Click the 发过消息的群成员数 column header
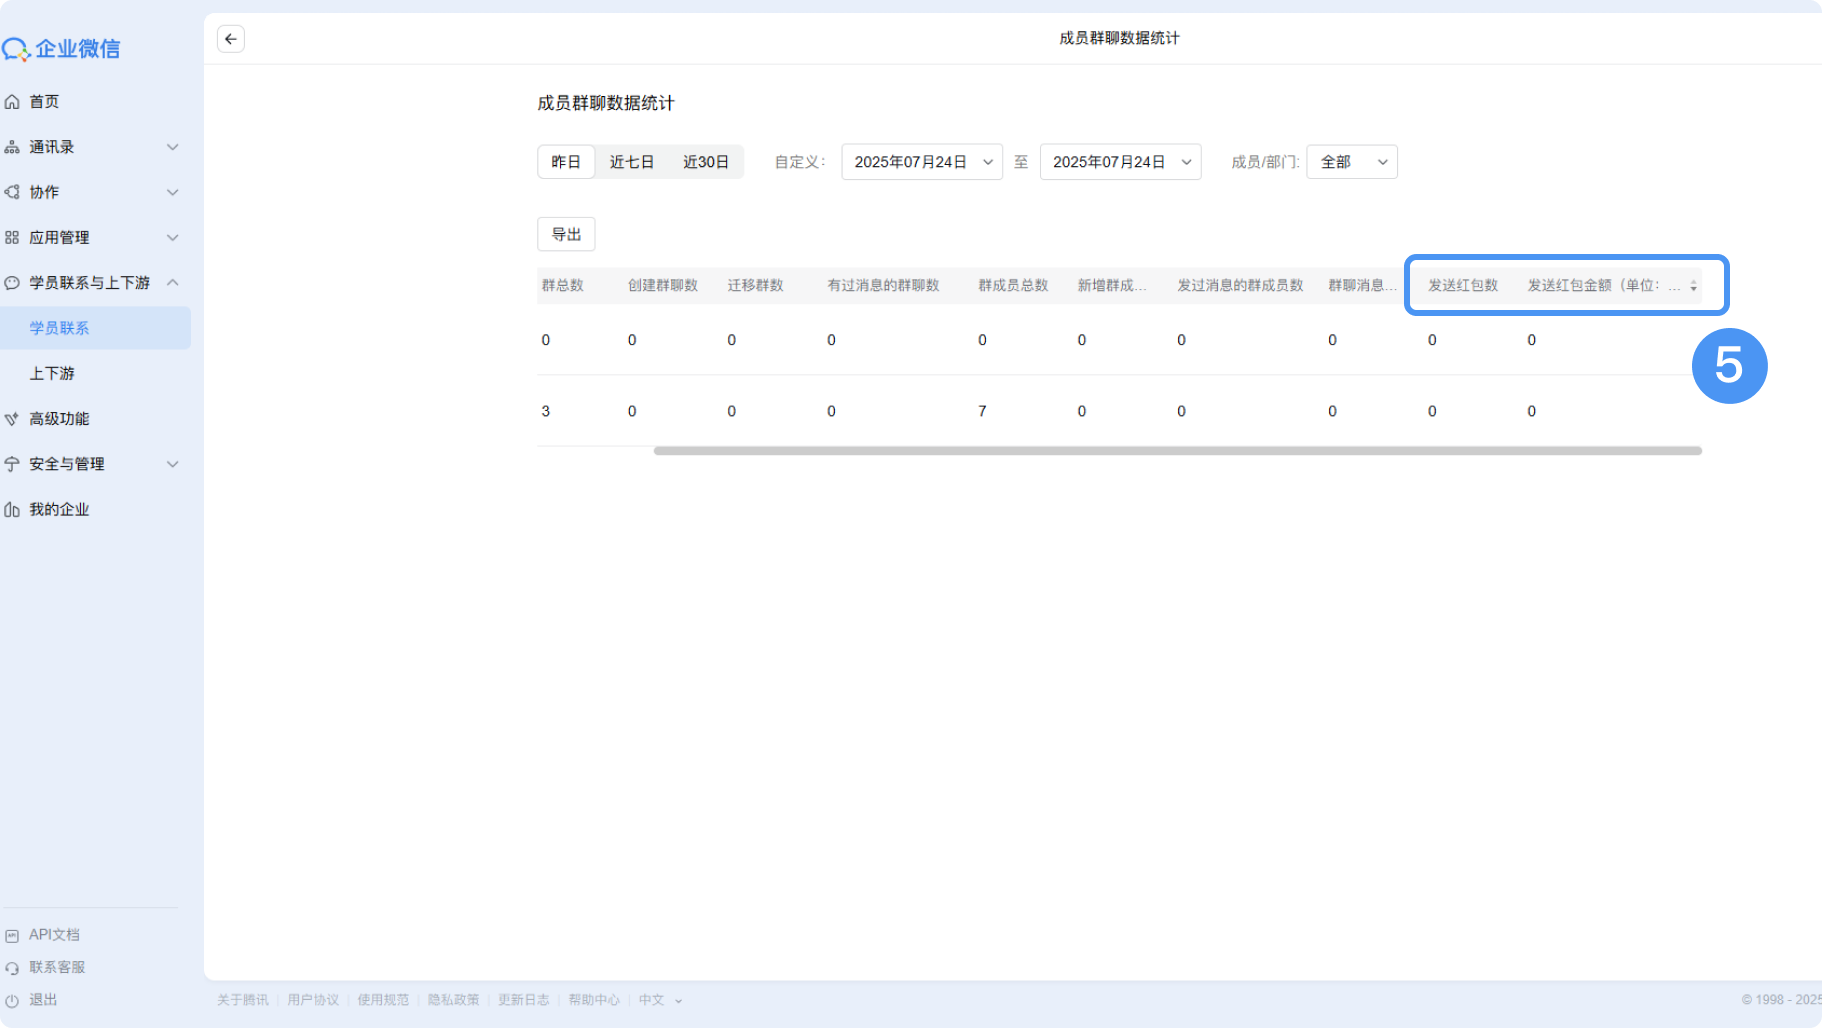This screenshot has height=1028, width=1822. tap(1241, 286)
